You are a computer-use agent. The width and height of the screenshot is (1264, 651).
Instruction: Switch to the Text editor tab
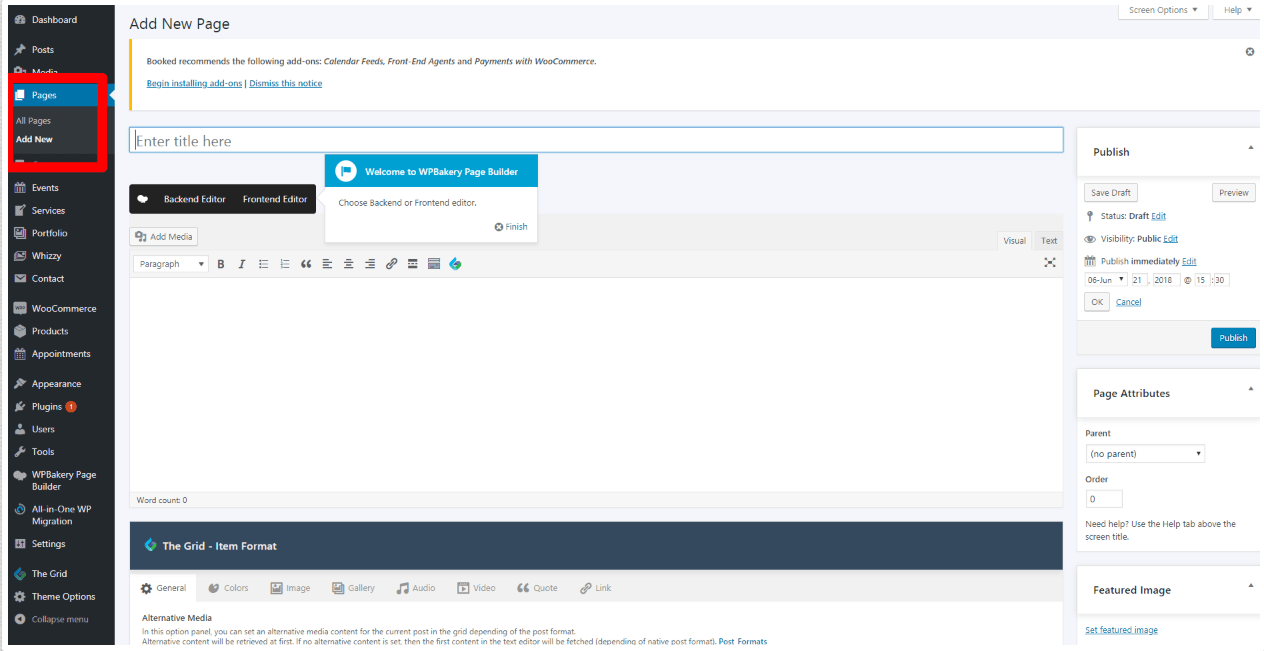point(1048,241)
